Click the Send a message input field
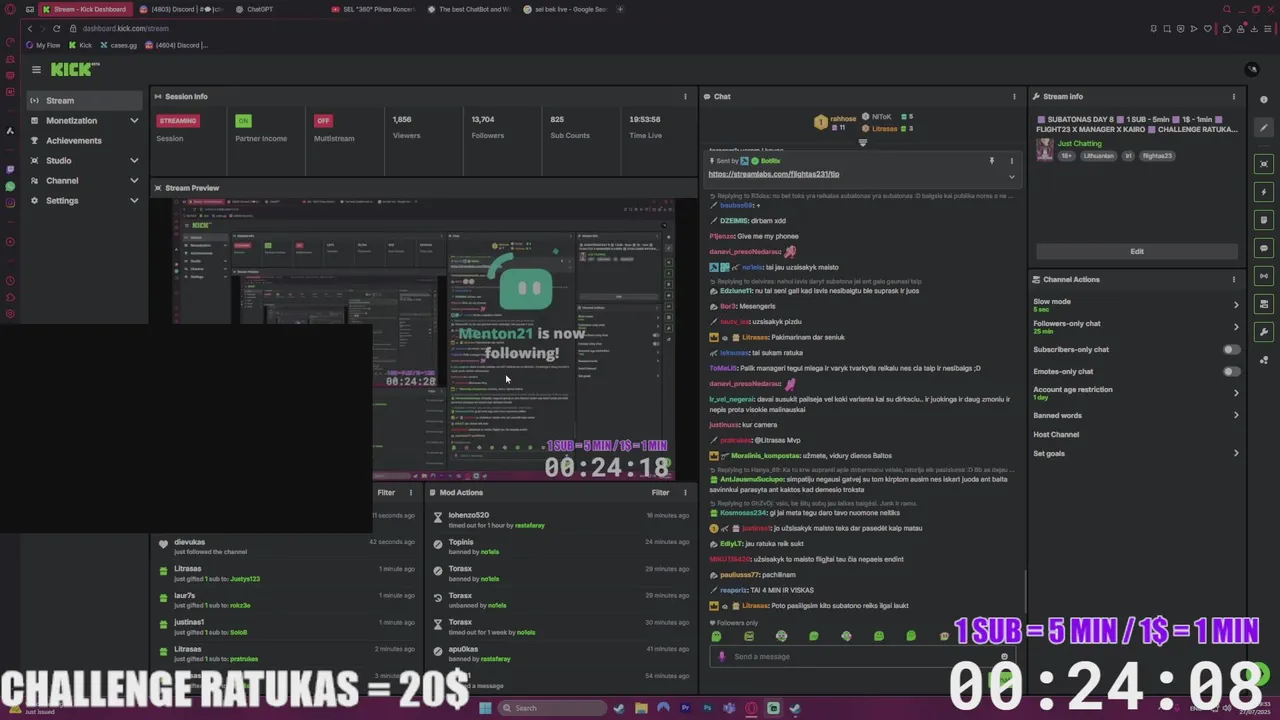The width and height of the screenshot is (1280, 720). [x=860, y=657]
